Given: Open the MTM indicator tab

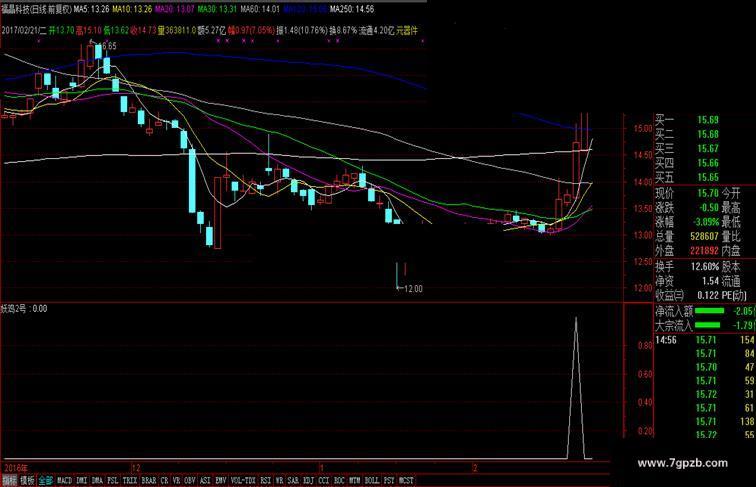Looking at the screenshot, I should 355,481.
